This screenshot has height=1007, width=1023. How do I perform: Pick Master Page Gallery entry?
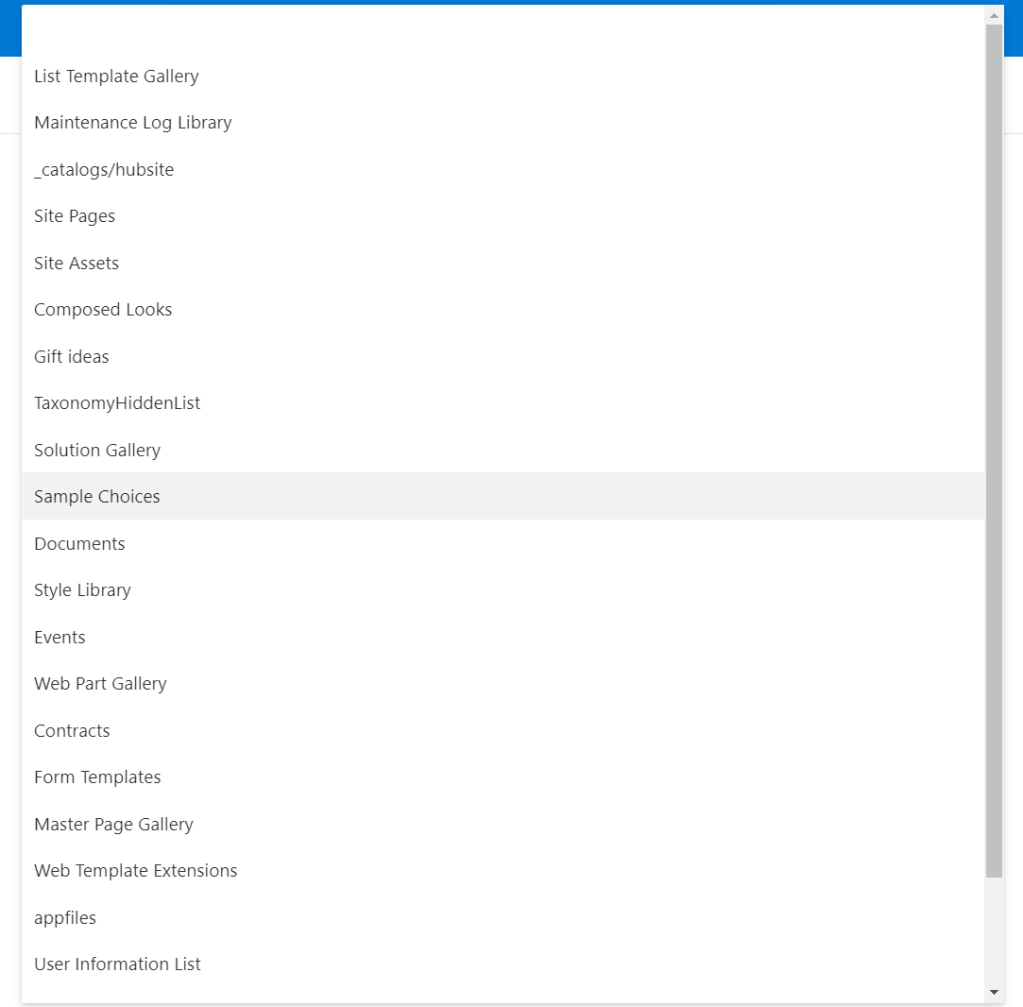tap(114, 824)
